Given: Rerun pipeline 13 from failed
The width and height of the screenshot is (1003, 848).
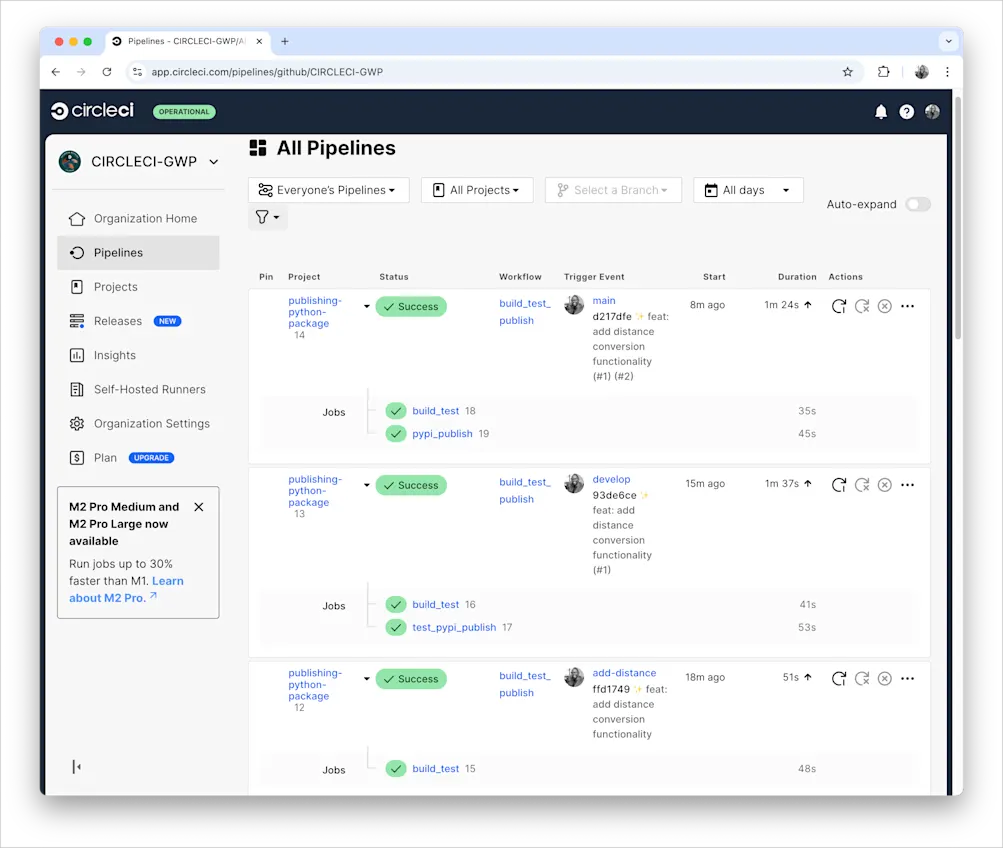Looking at the screenshot, I should [x=862, y=485].
